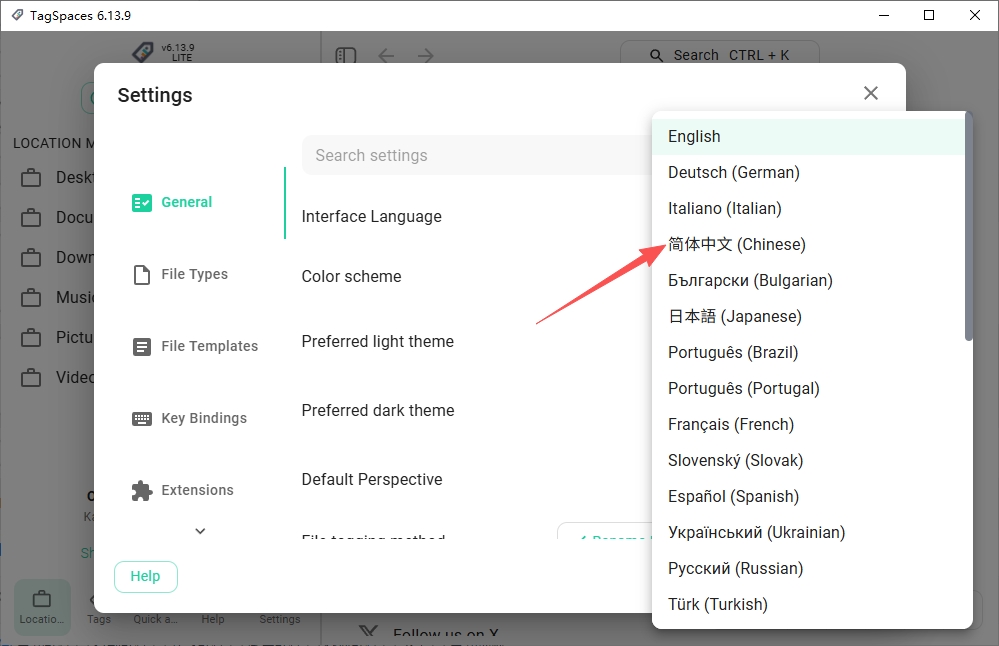Viewport: 999px width, 646px height.
Task: Click the Color scheme label
Action: 351,276
